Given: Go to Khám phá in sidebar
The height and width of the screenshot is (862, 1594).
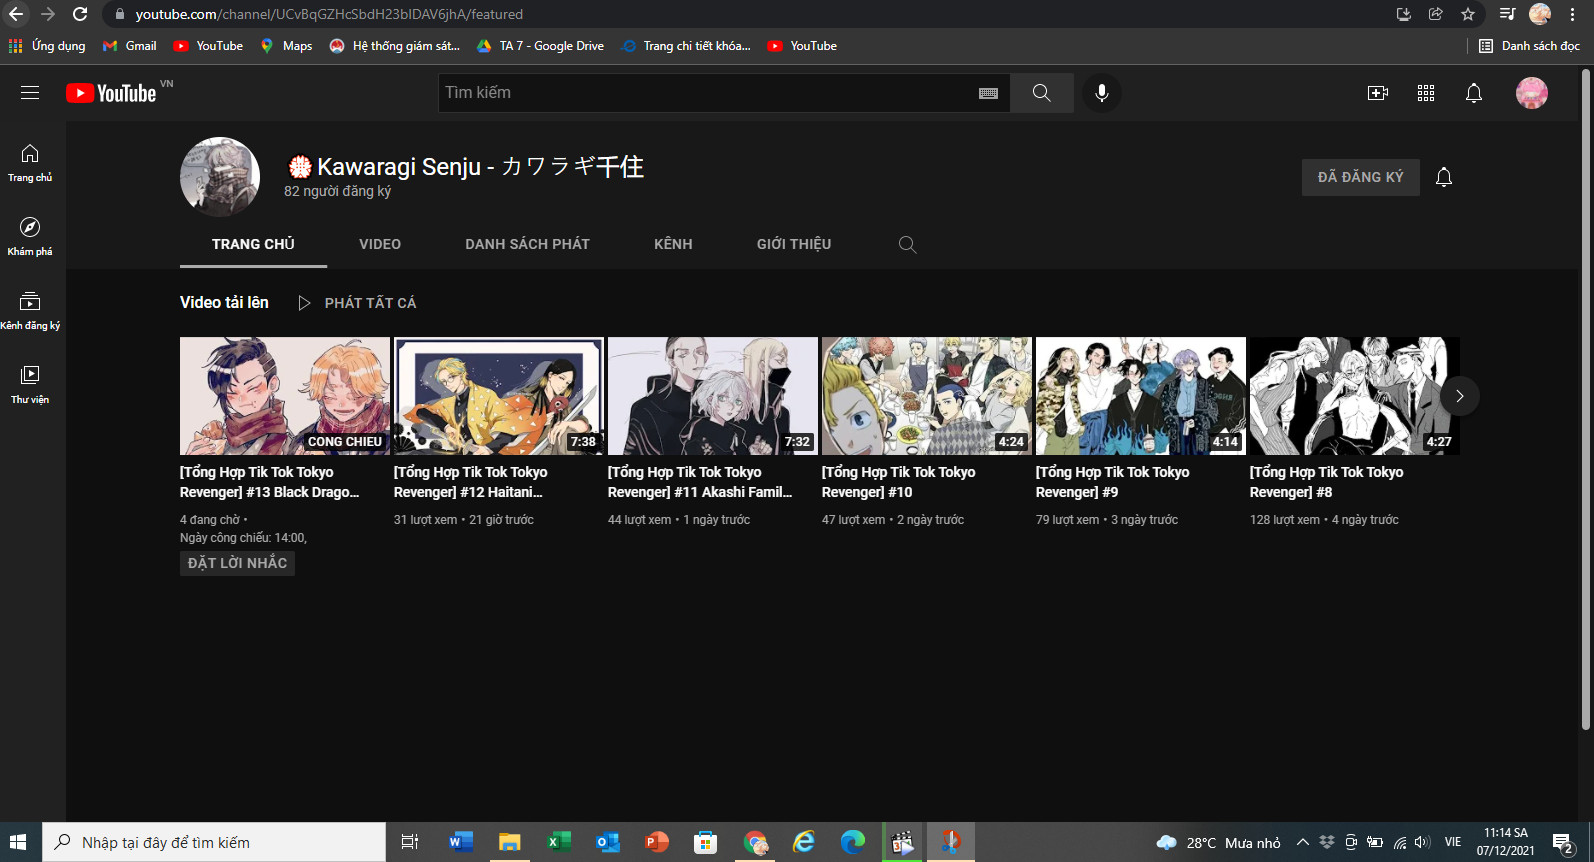Looking at the screenshot, I should (30, 236).
